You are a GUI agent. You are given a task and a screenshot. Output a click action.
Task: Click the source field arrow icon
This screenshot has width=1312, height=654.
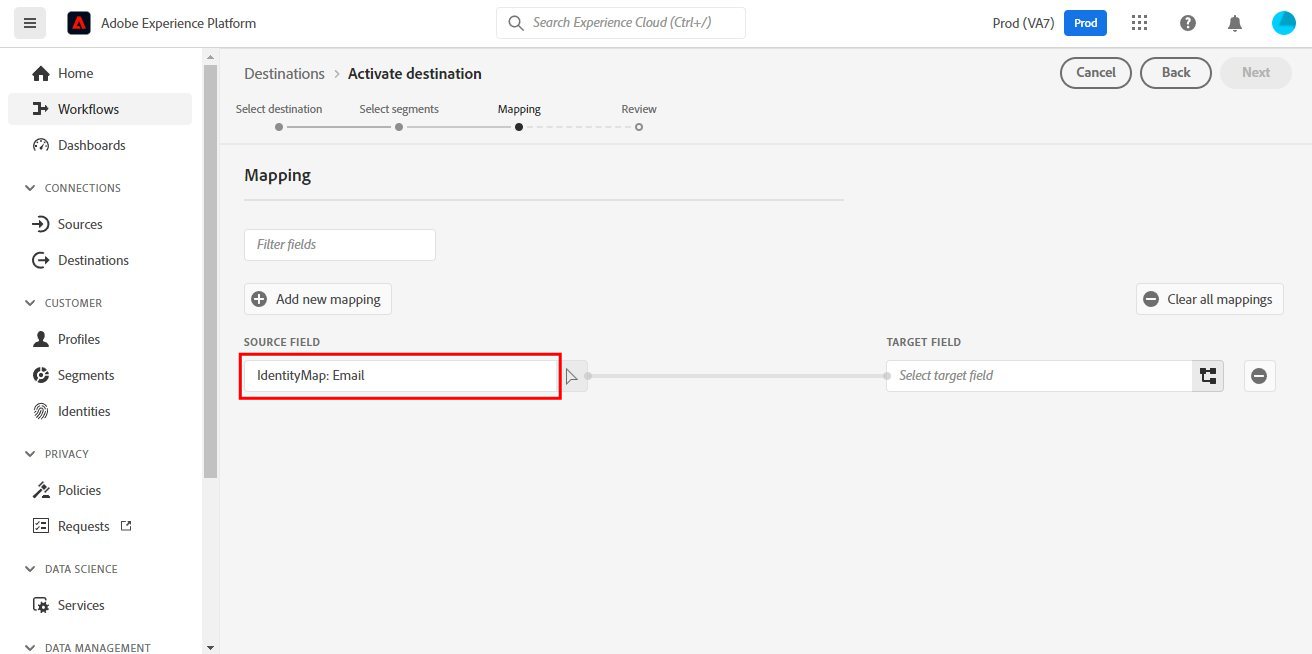572,376
